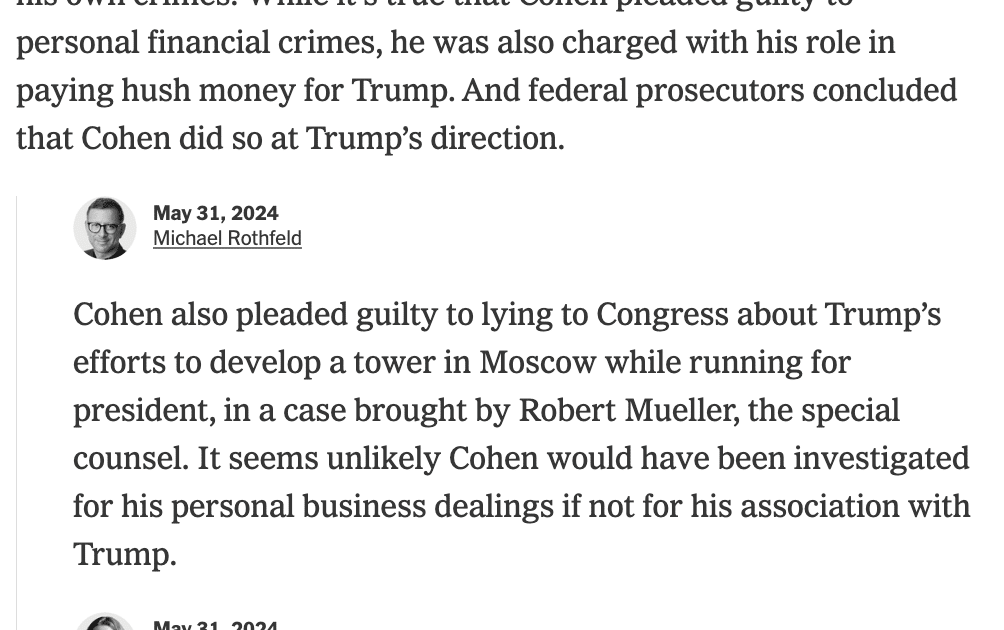1004x630 pixels.
Task: Click the final word "Trump." of the reply
Action: click(x=125, y=554)
